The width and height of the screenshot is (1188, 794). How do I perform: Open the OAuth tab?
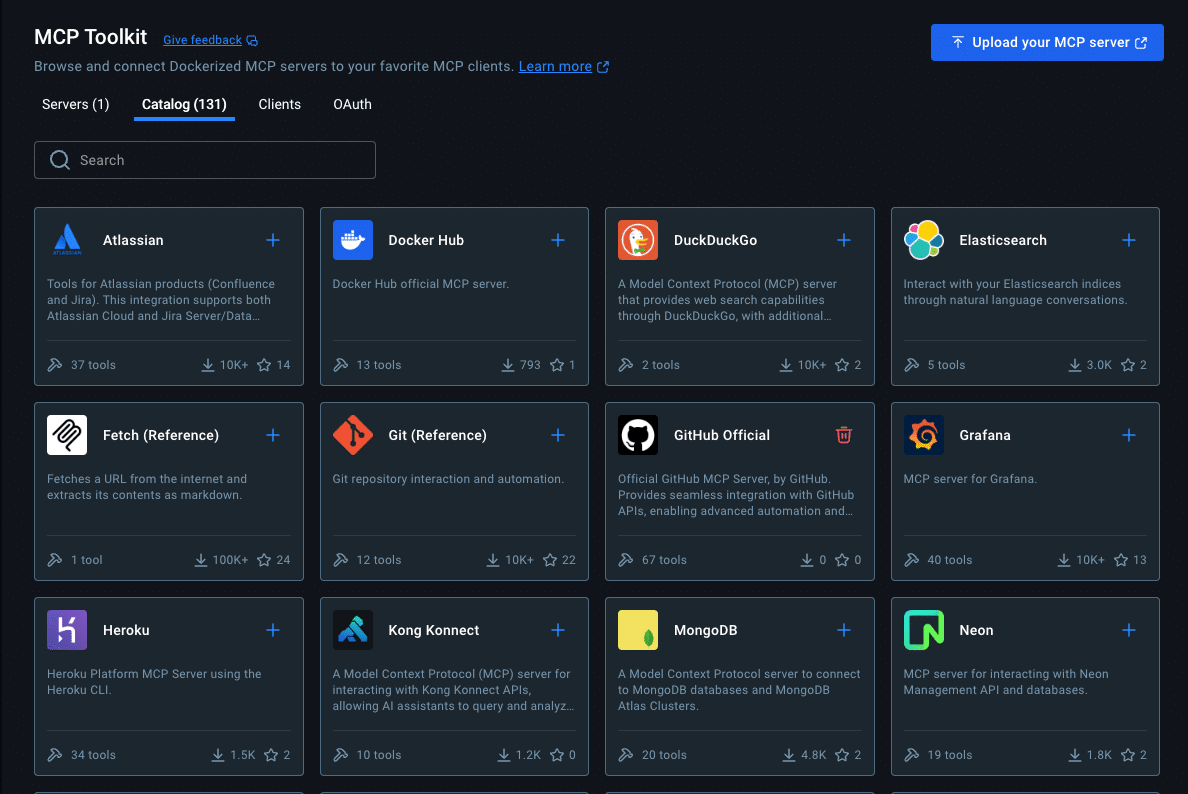pos(352,104)
